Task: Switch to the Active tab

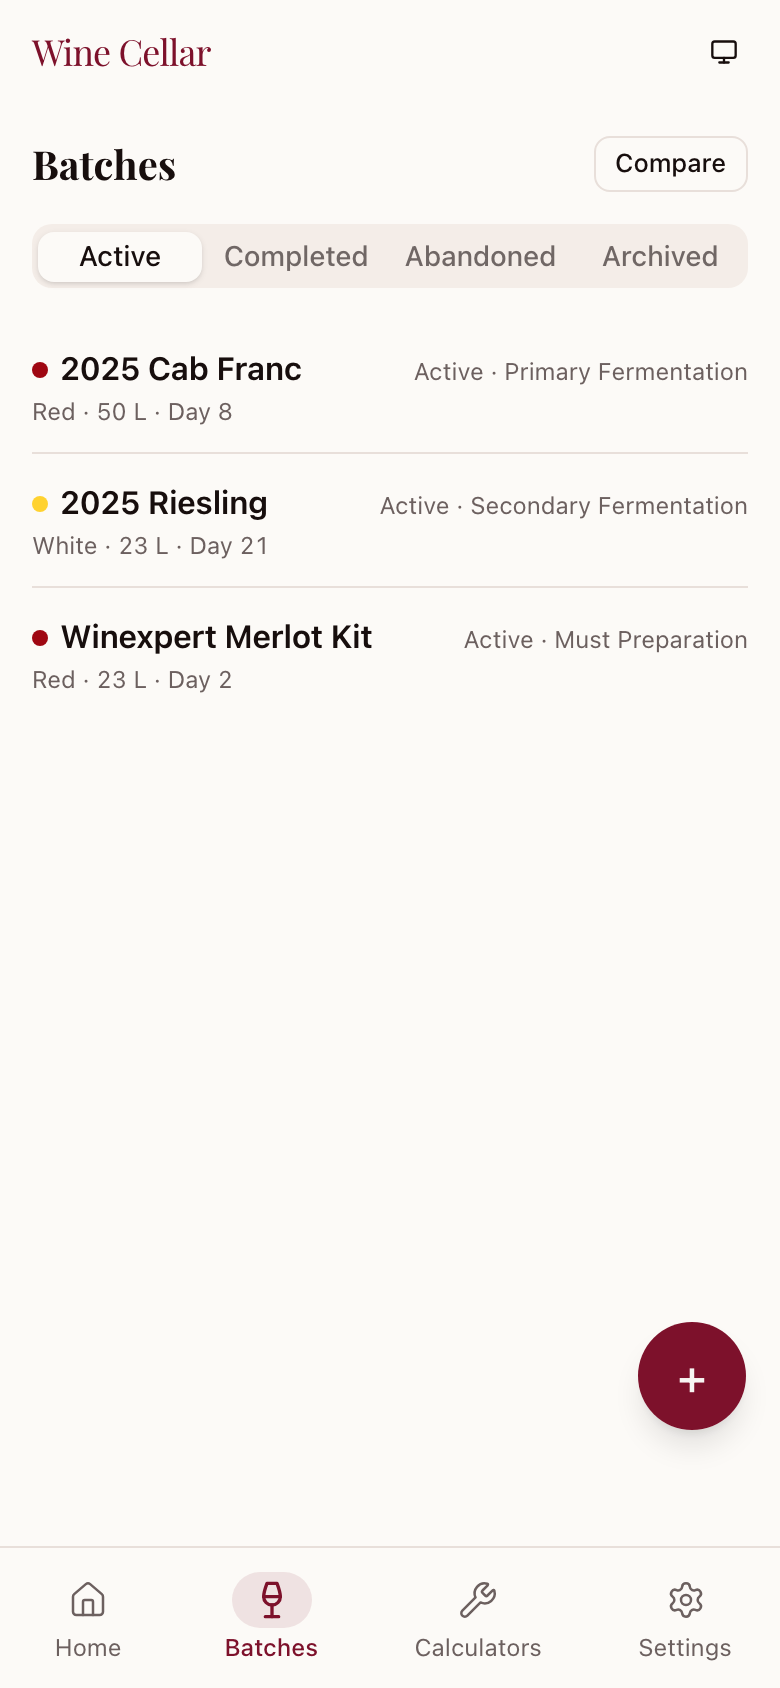Action: pyautogui.click(x=120, y=257)
